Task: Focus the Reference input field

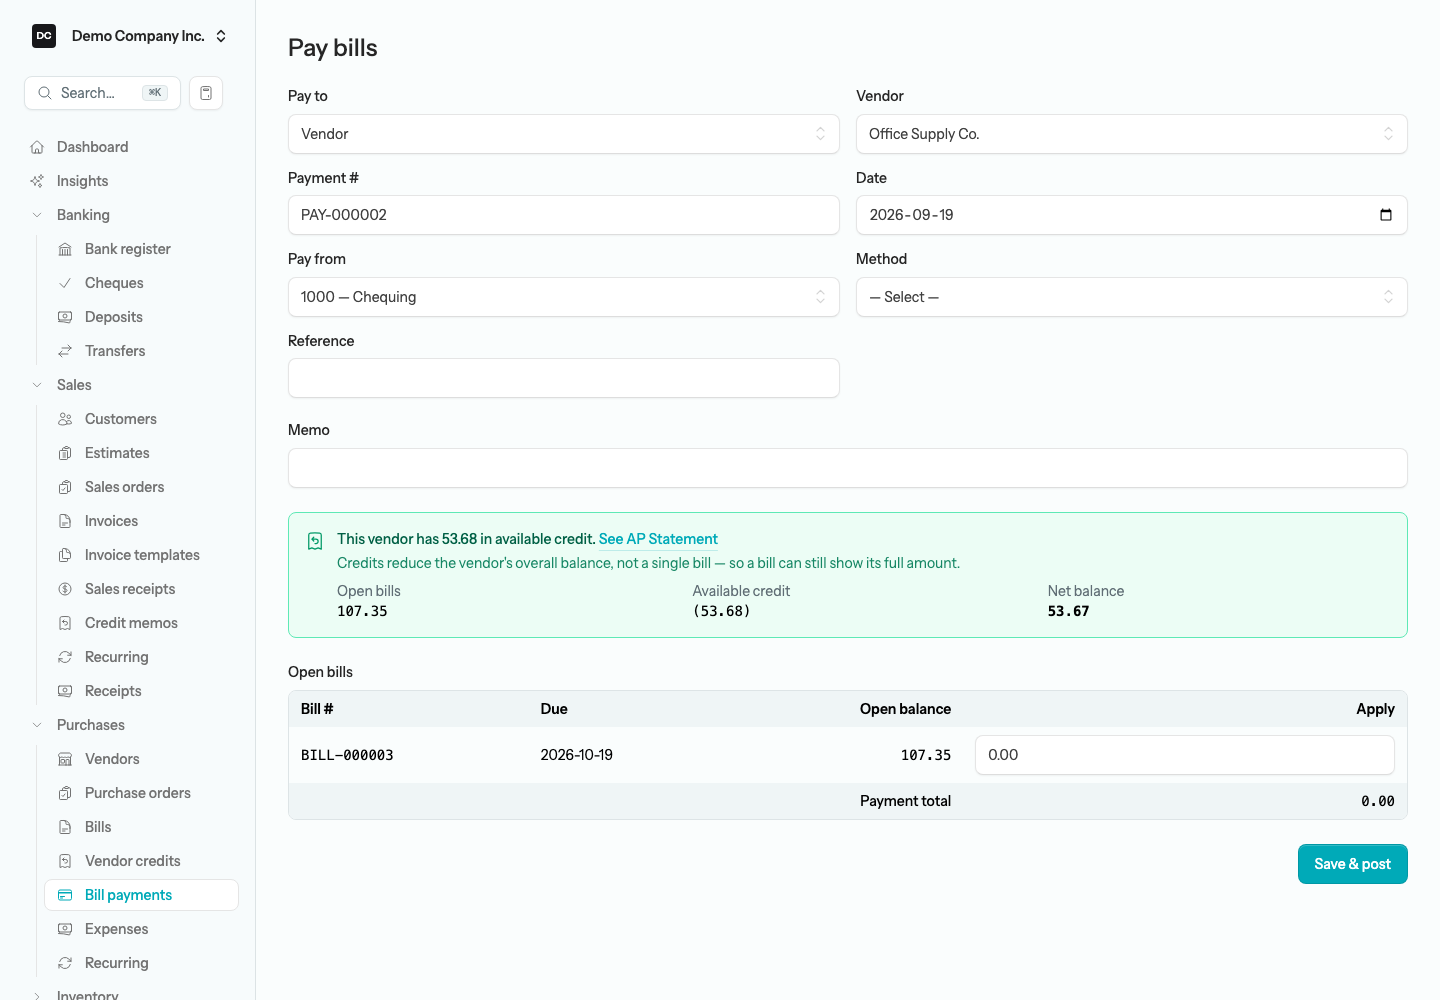Action: (x=564, y=378)
